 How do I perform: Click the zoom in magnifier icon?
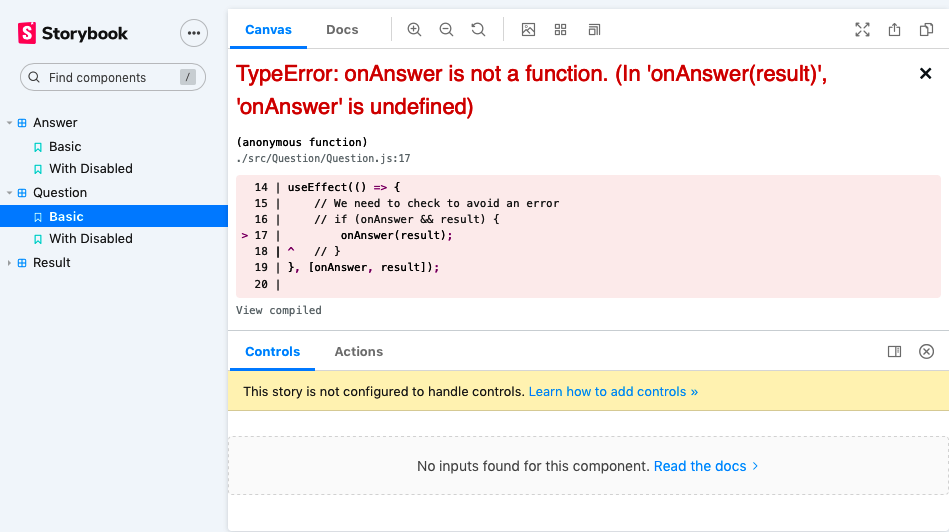414,30
